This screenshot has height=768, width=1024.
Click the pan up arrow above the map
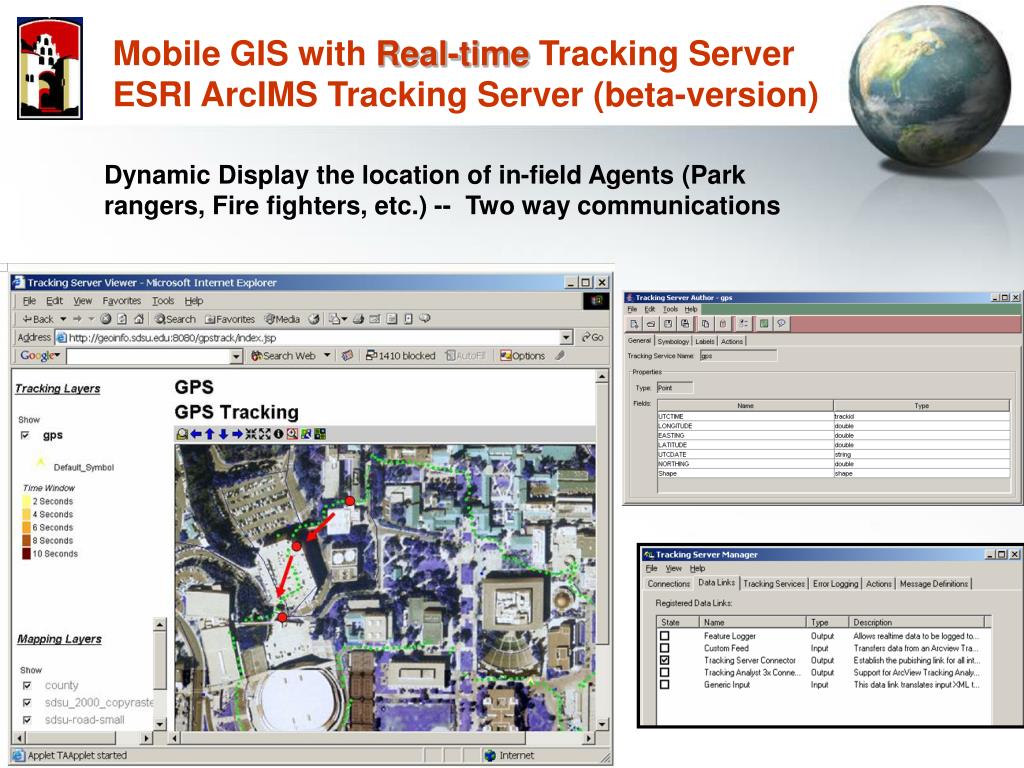click(x=210, y=434)
